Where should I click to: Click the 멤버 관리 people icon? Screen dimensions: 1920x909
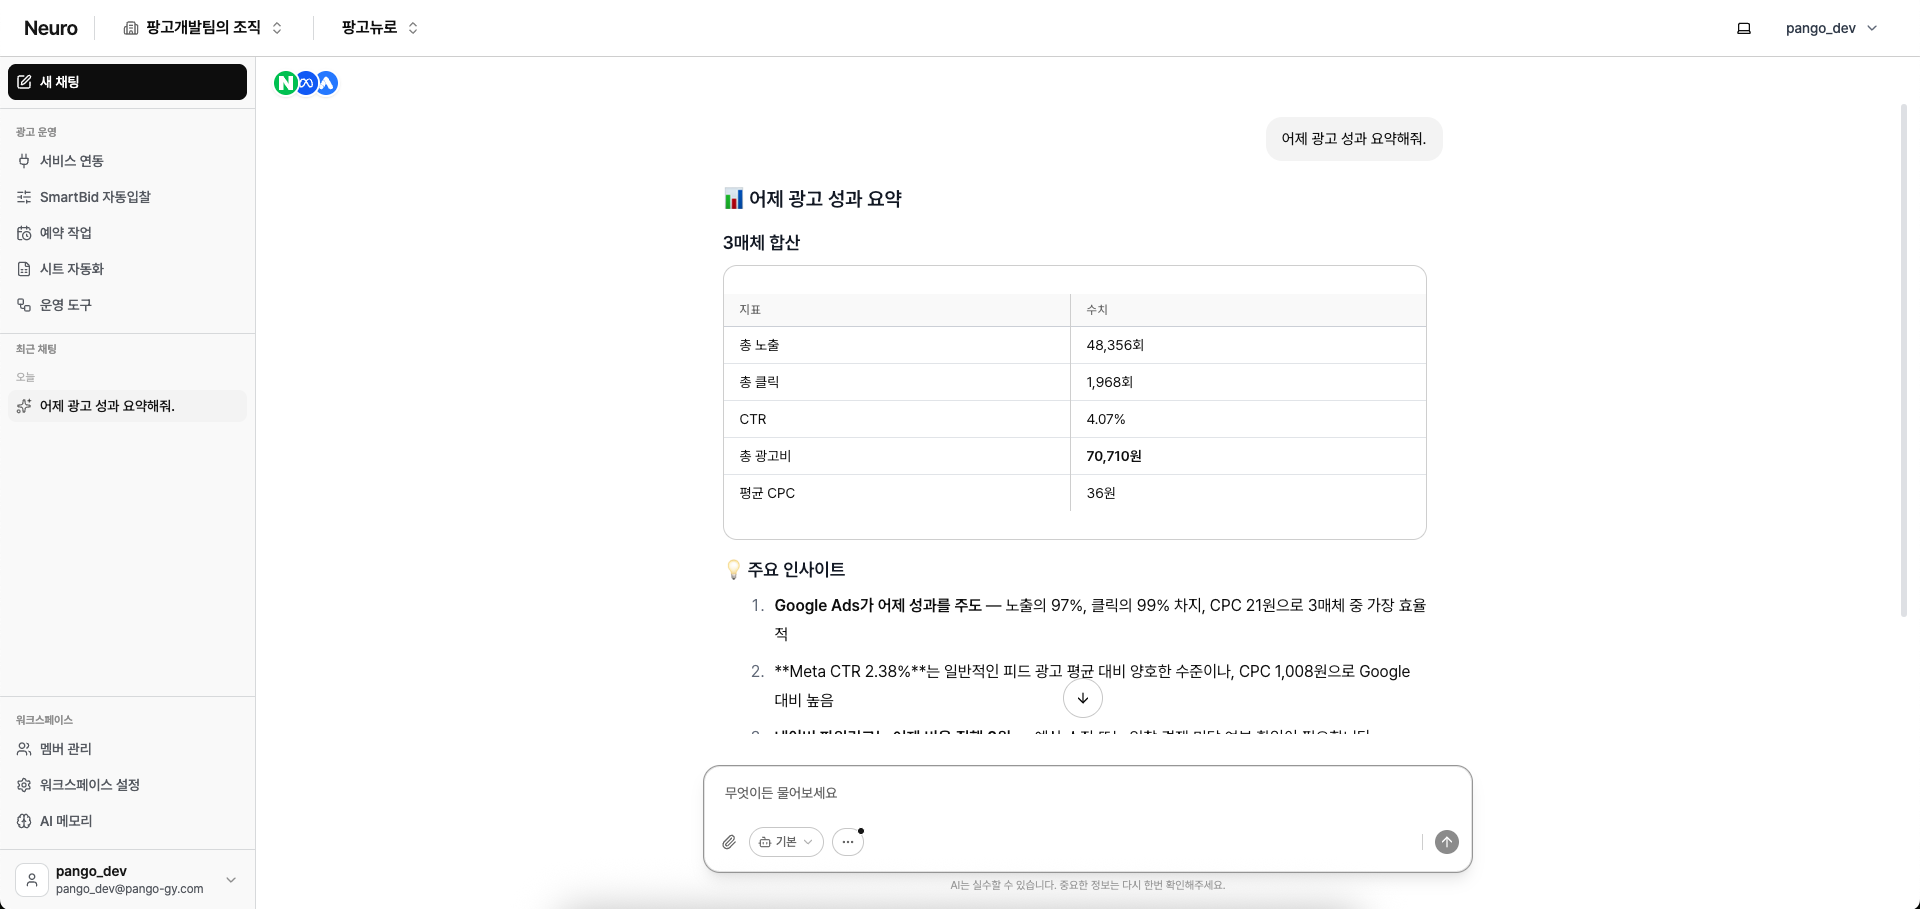click(24, 749)
